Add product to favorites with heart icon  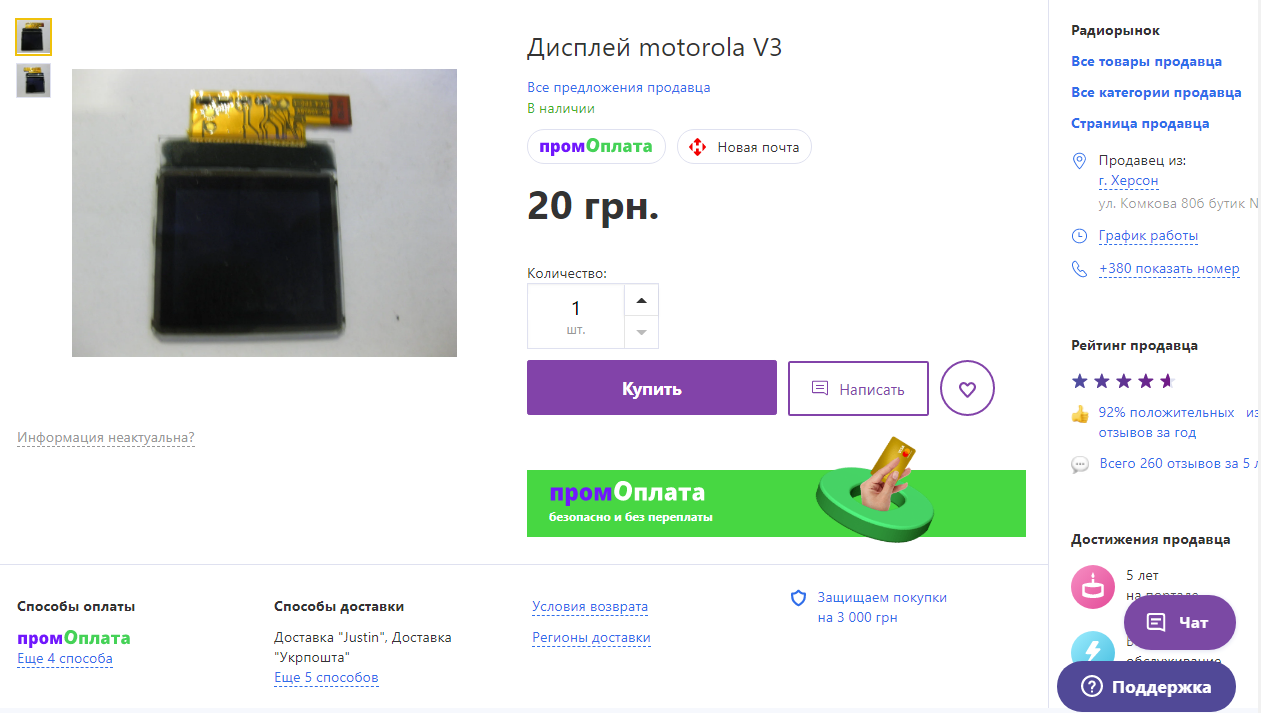pyautogui.click(x=967, y=388)
